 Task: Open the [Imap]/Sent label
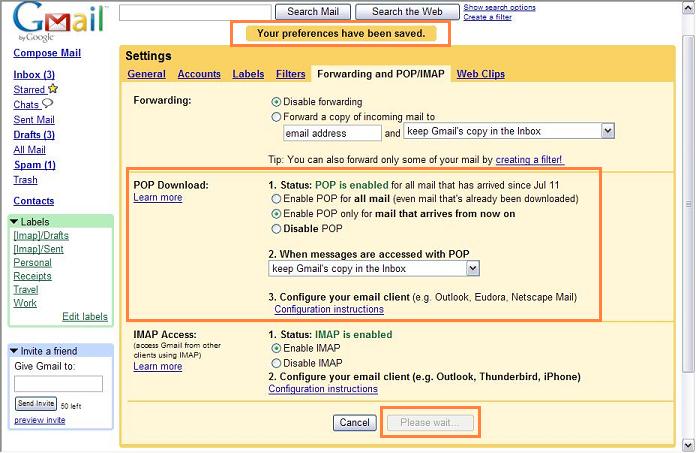(39, 249)
